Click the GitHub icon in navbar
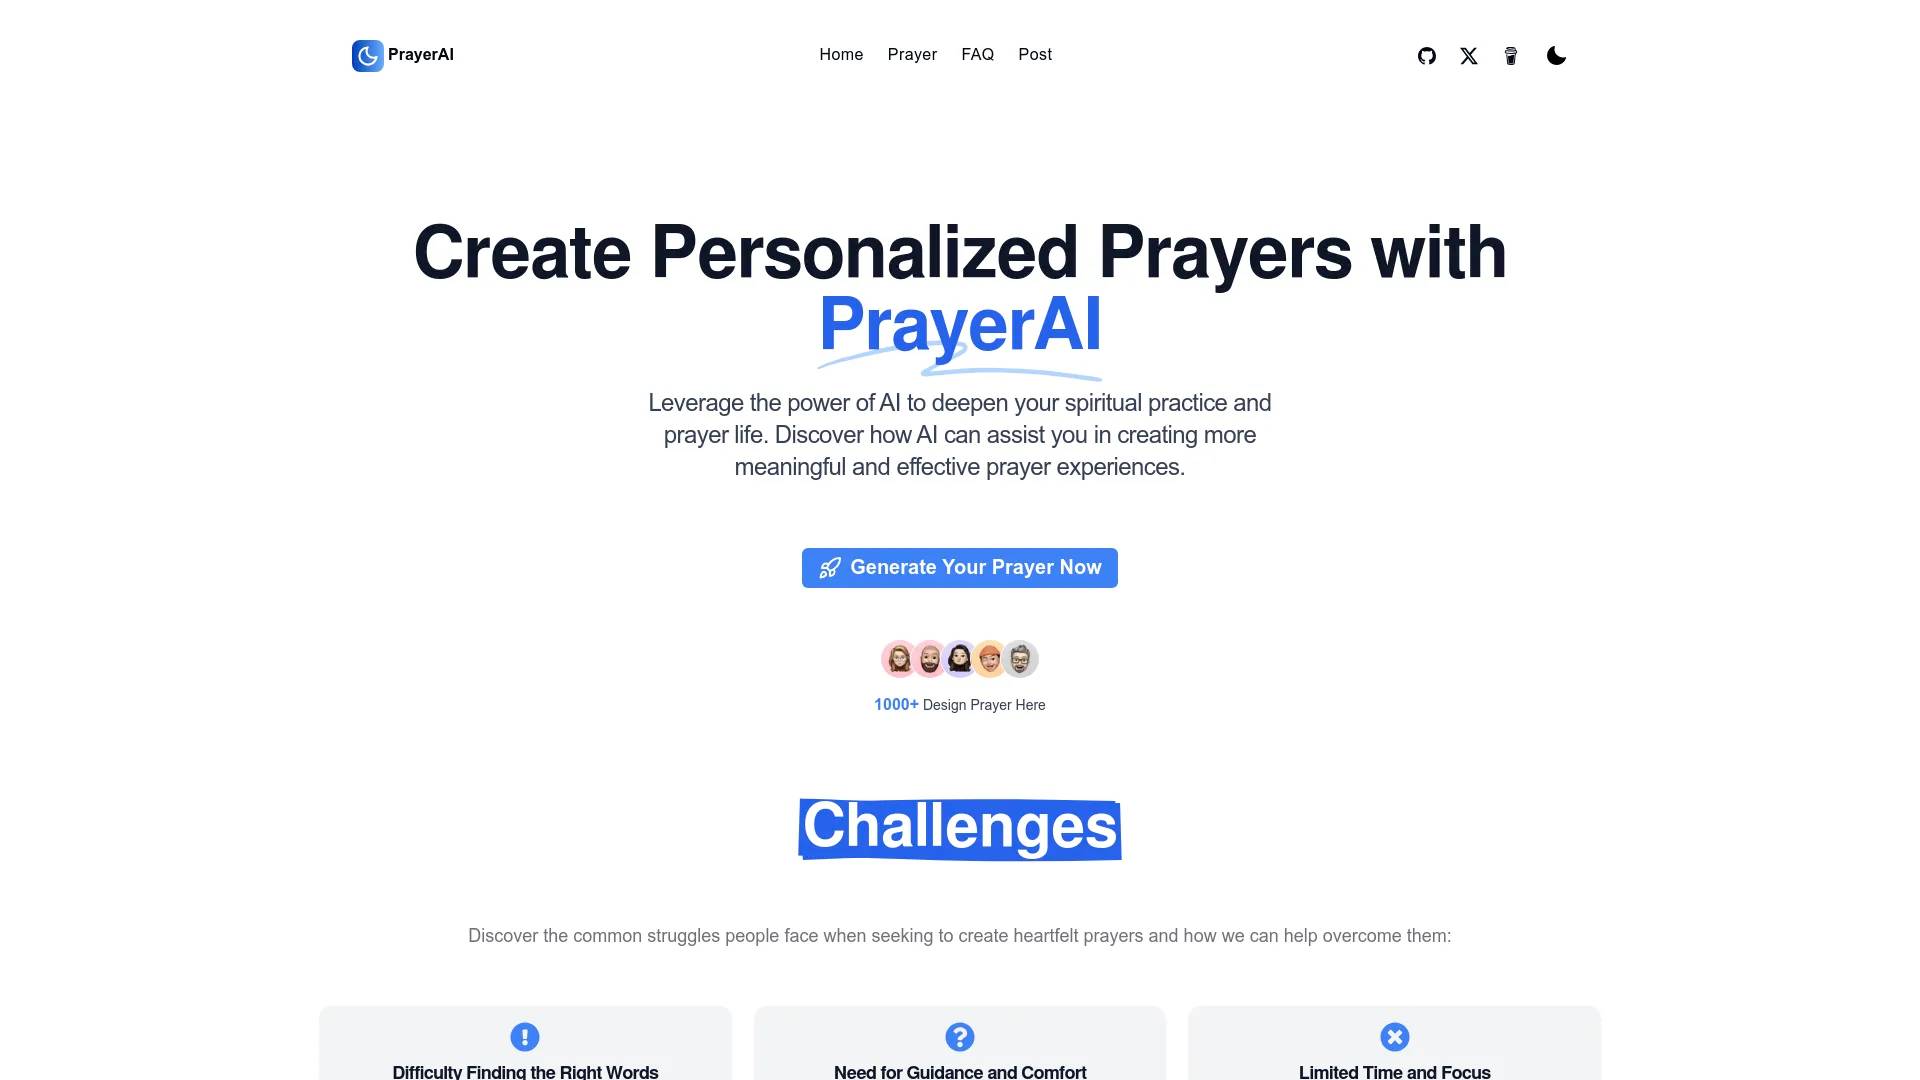1920x1080 pixels. [x=1425, y=55]
